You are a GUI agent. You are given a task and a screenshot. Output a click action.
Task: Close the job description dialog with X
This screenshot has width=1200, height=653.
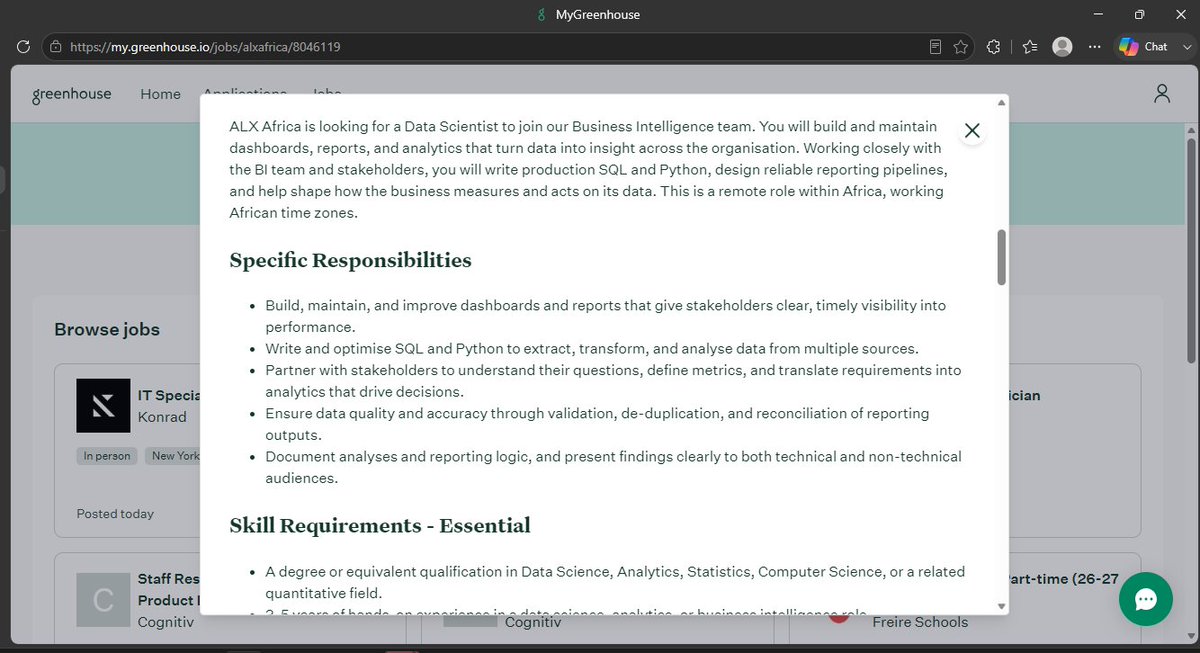pos(972,130)
